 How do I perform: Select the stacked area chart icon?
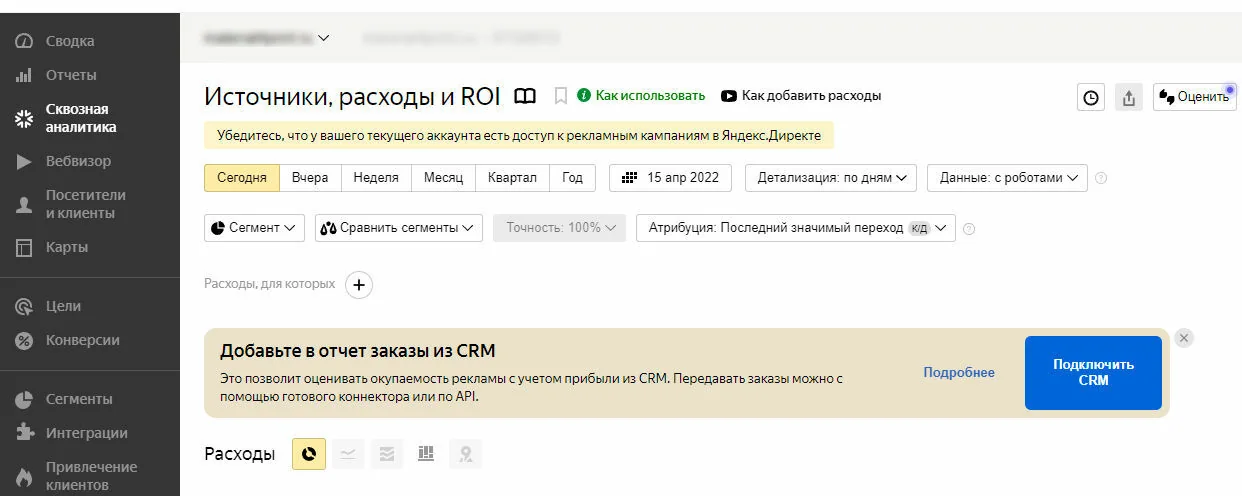coord(387,454)
